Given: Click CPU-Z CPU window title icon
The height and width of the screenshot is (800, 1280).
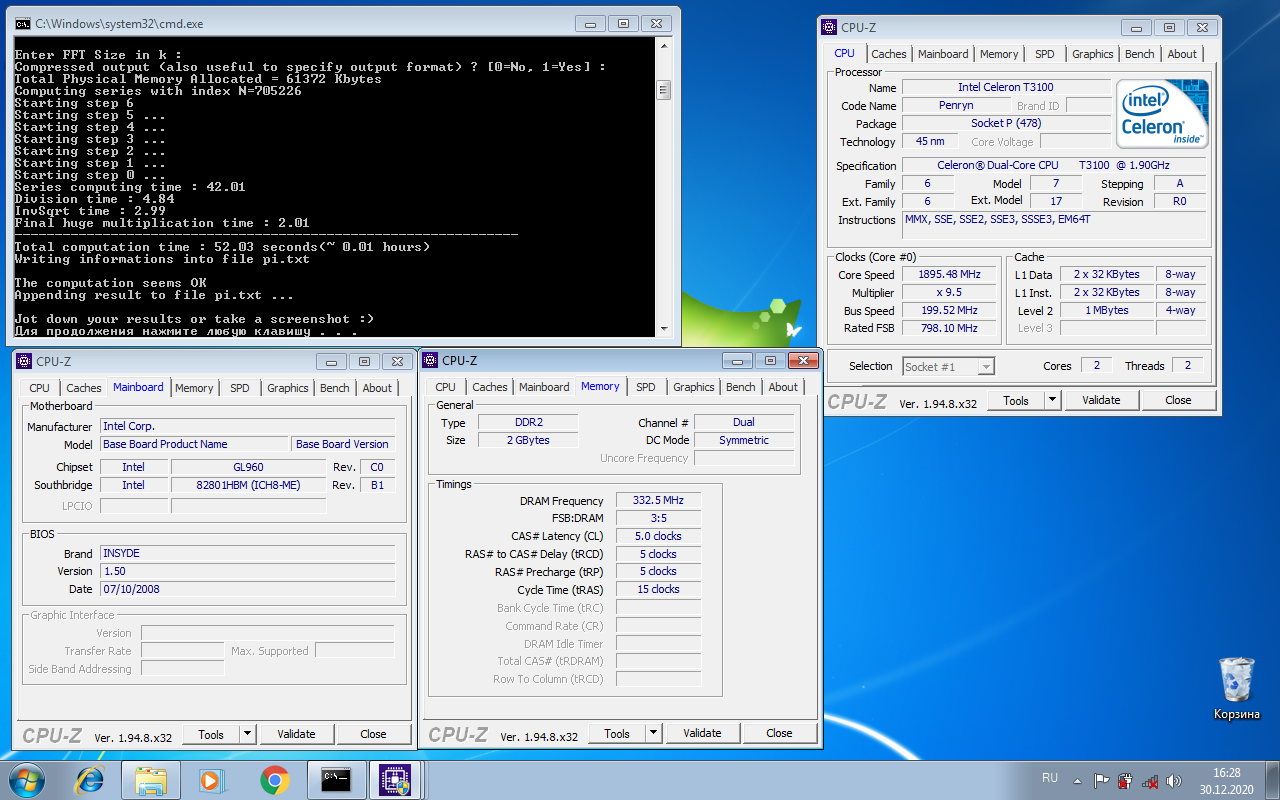Looking at the screenshot, I should [830, 27].
